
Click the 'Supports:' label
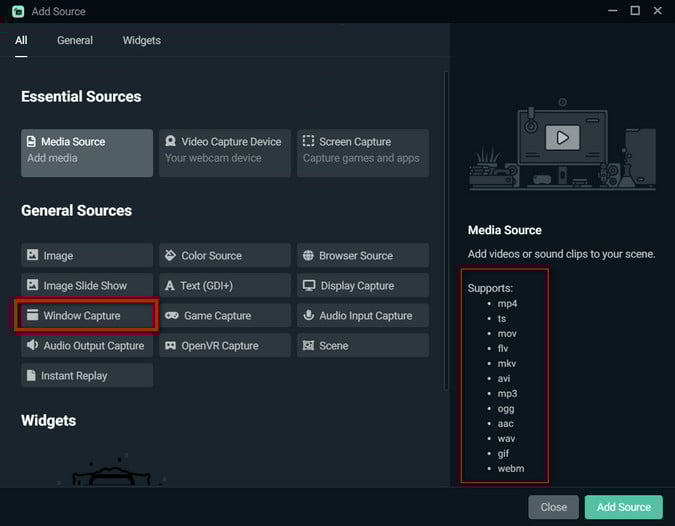490,288
